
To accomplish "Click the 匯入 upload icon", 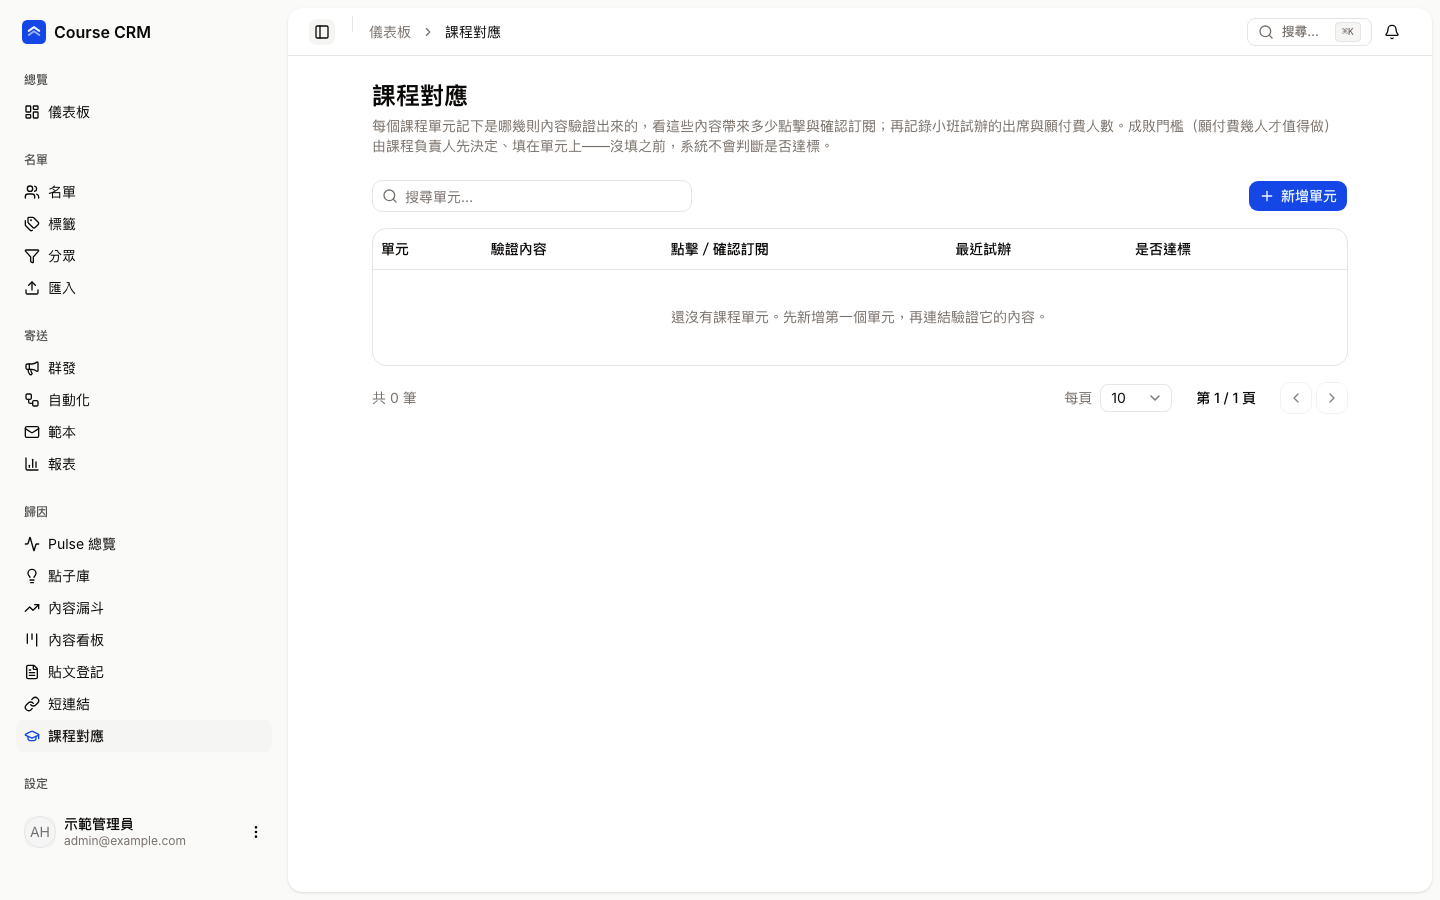I will pos(32,288).
